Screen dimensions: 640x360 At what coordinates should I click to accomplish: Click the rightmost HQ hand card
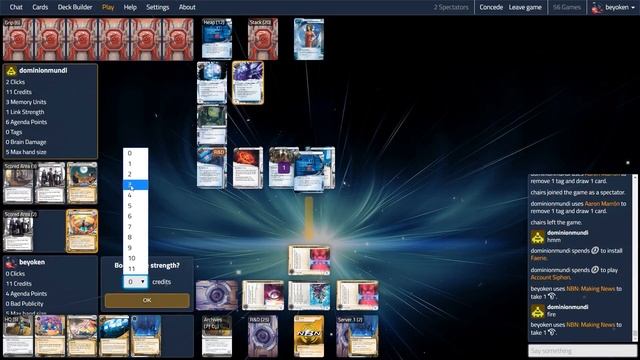pos(146,336)
